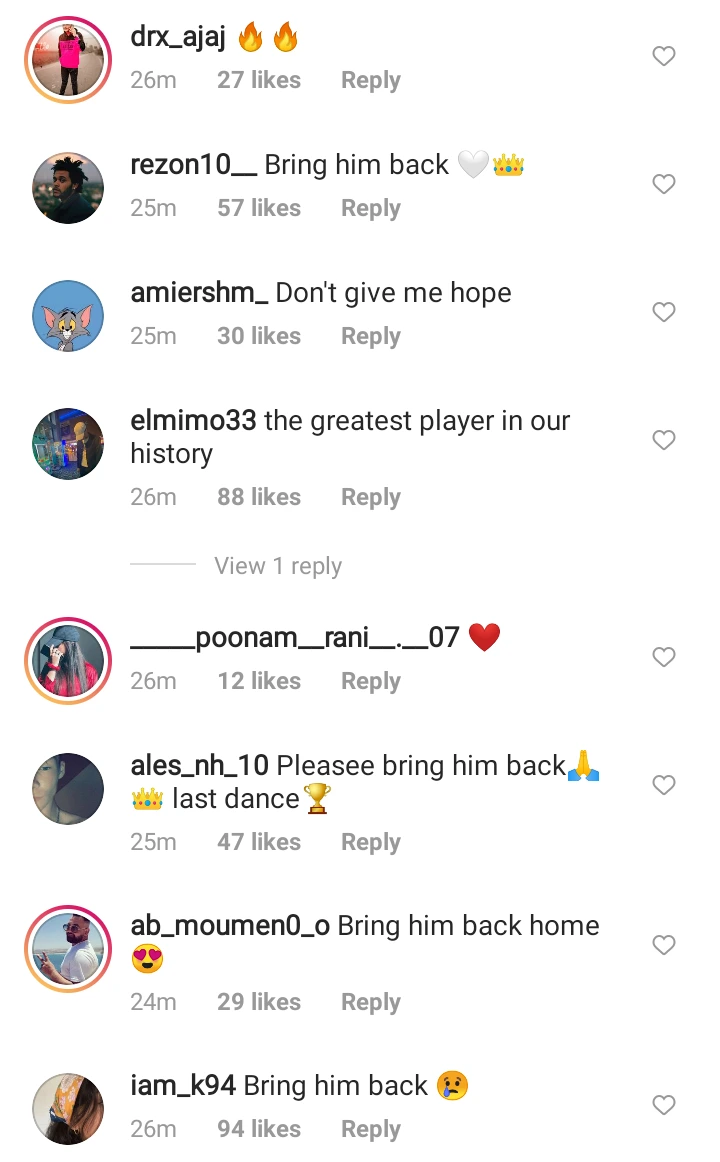View ab_moumen0_o's story avatar
This screenshot has height=1162, width=720.
(68, 949)
